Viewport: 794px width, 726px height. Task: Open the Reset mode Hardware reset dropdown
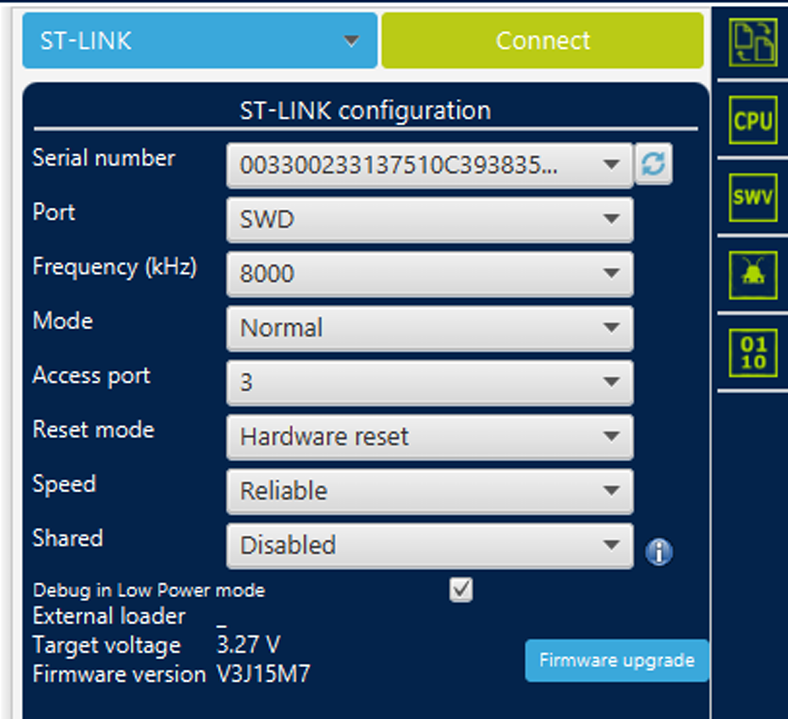tap(430, 437)
